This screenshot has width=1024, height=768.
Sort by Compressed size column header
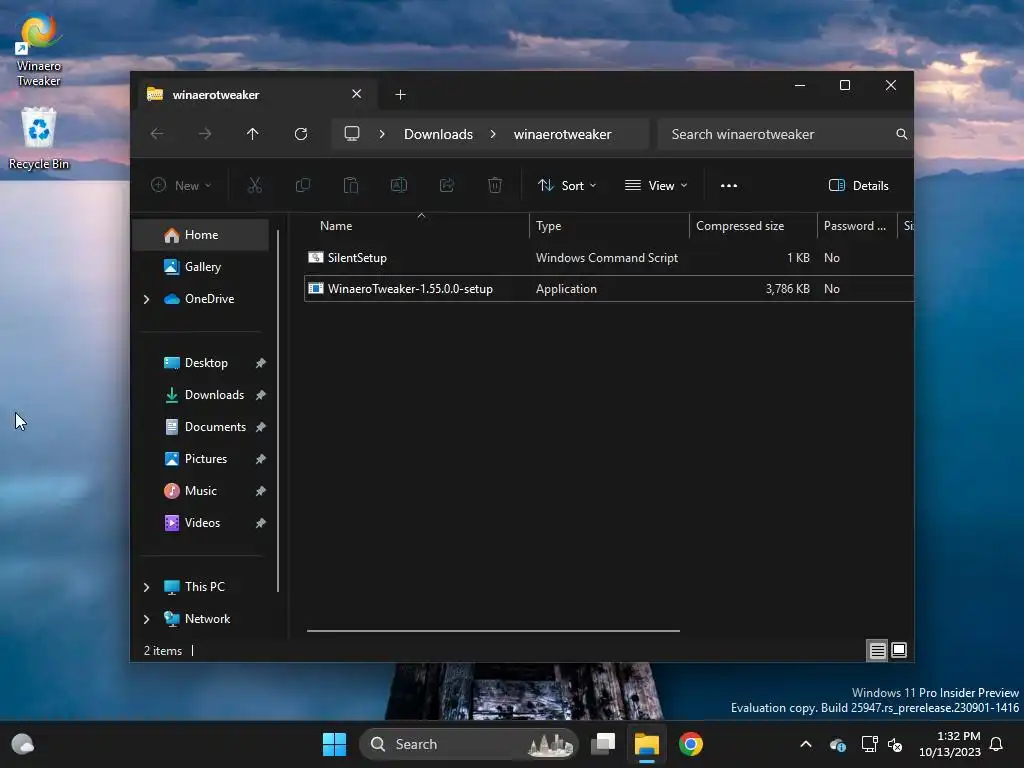[x=754, y=225]
